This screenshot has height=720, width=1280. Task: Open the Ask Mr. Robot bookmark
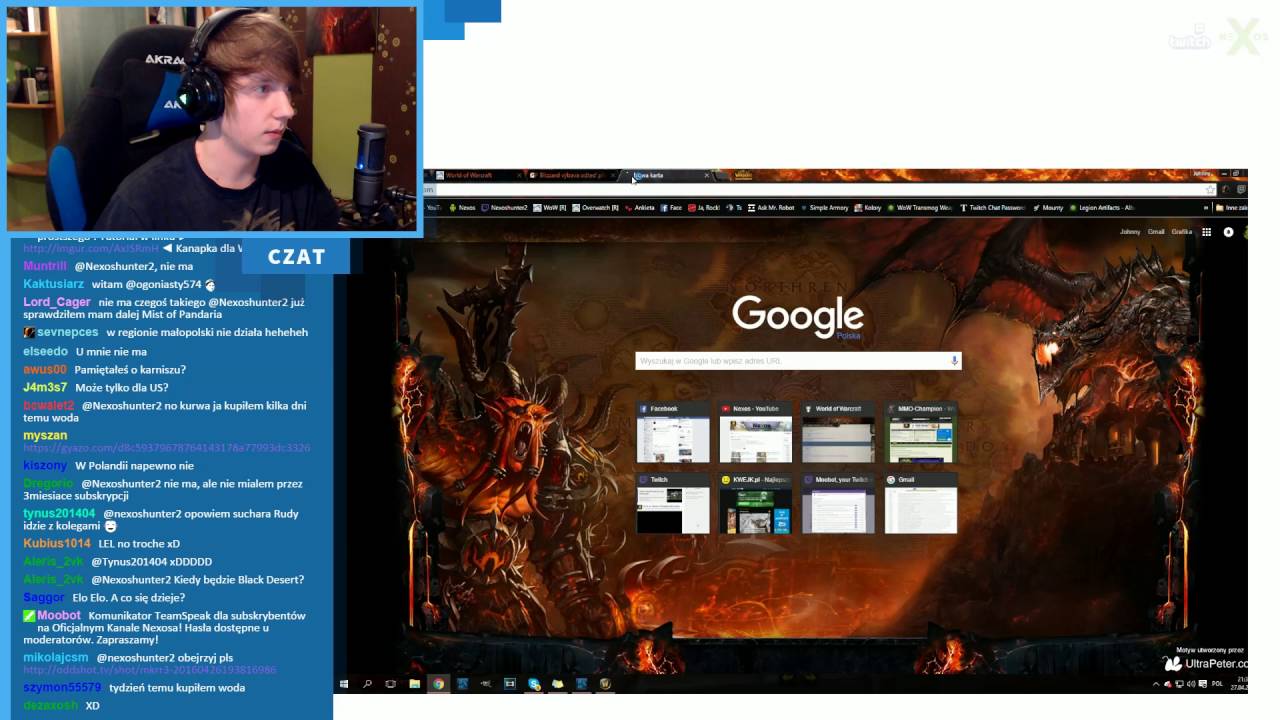pyautogui.click(x=770, y=208)
